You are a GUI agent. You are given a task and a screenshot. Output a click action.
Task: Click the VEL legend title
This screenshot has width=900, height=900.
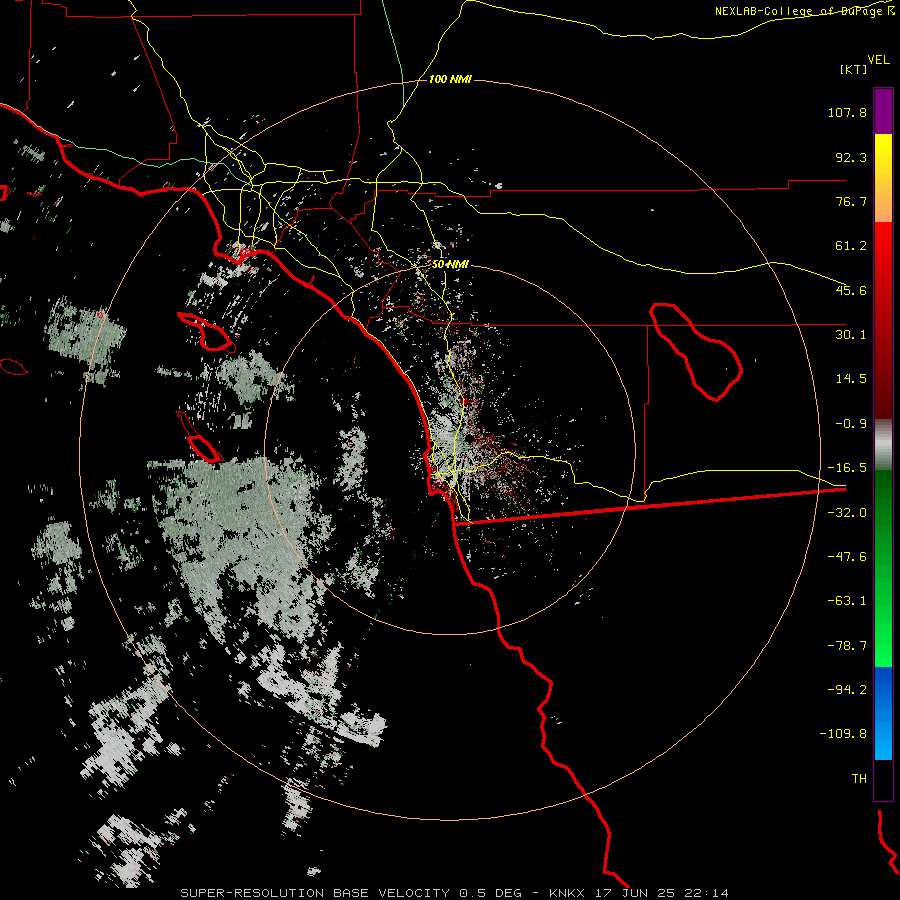(878, 60)
